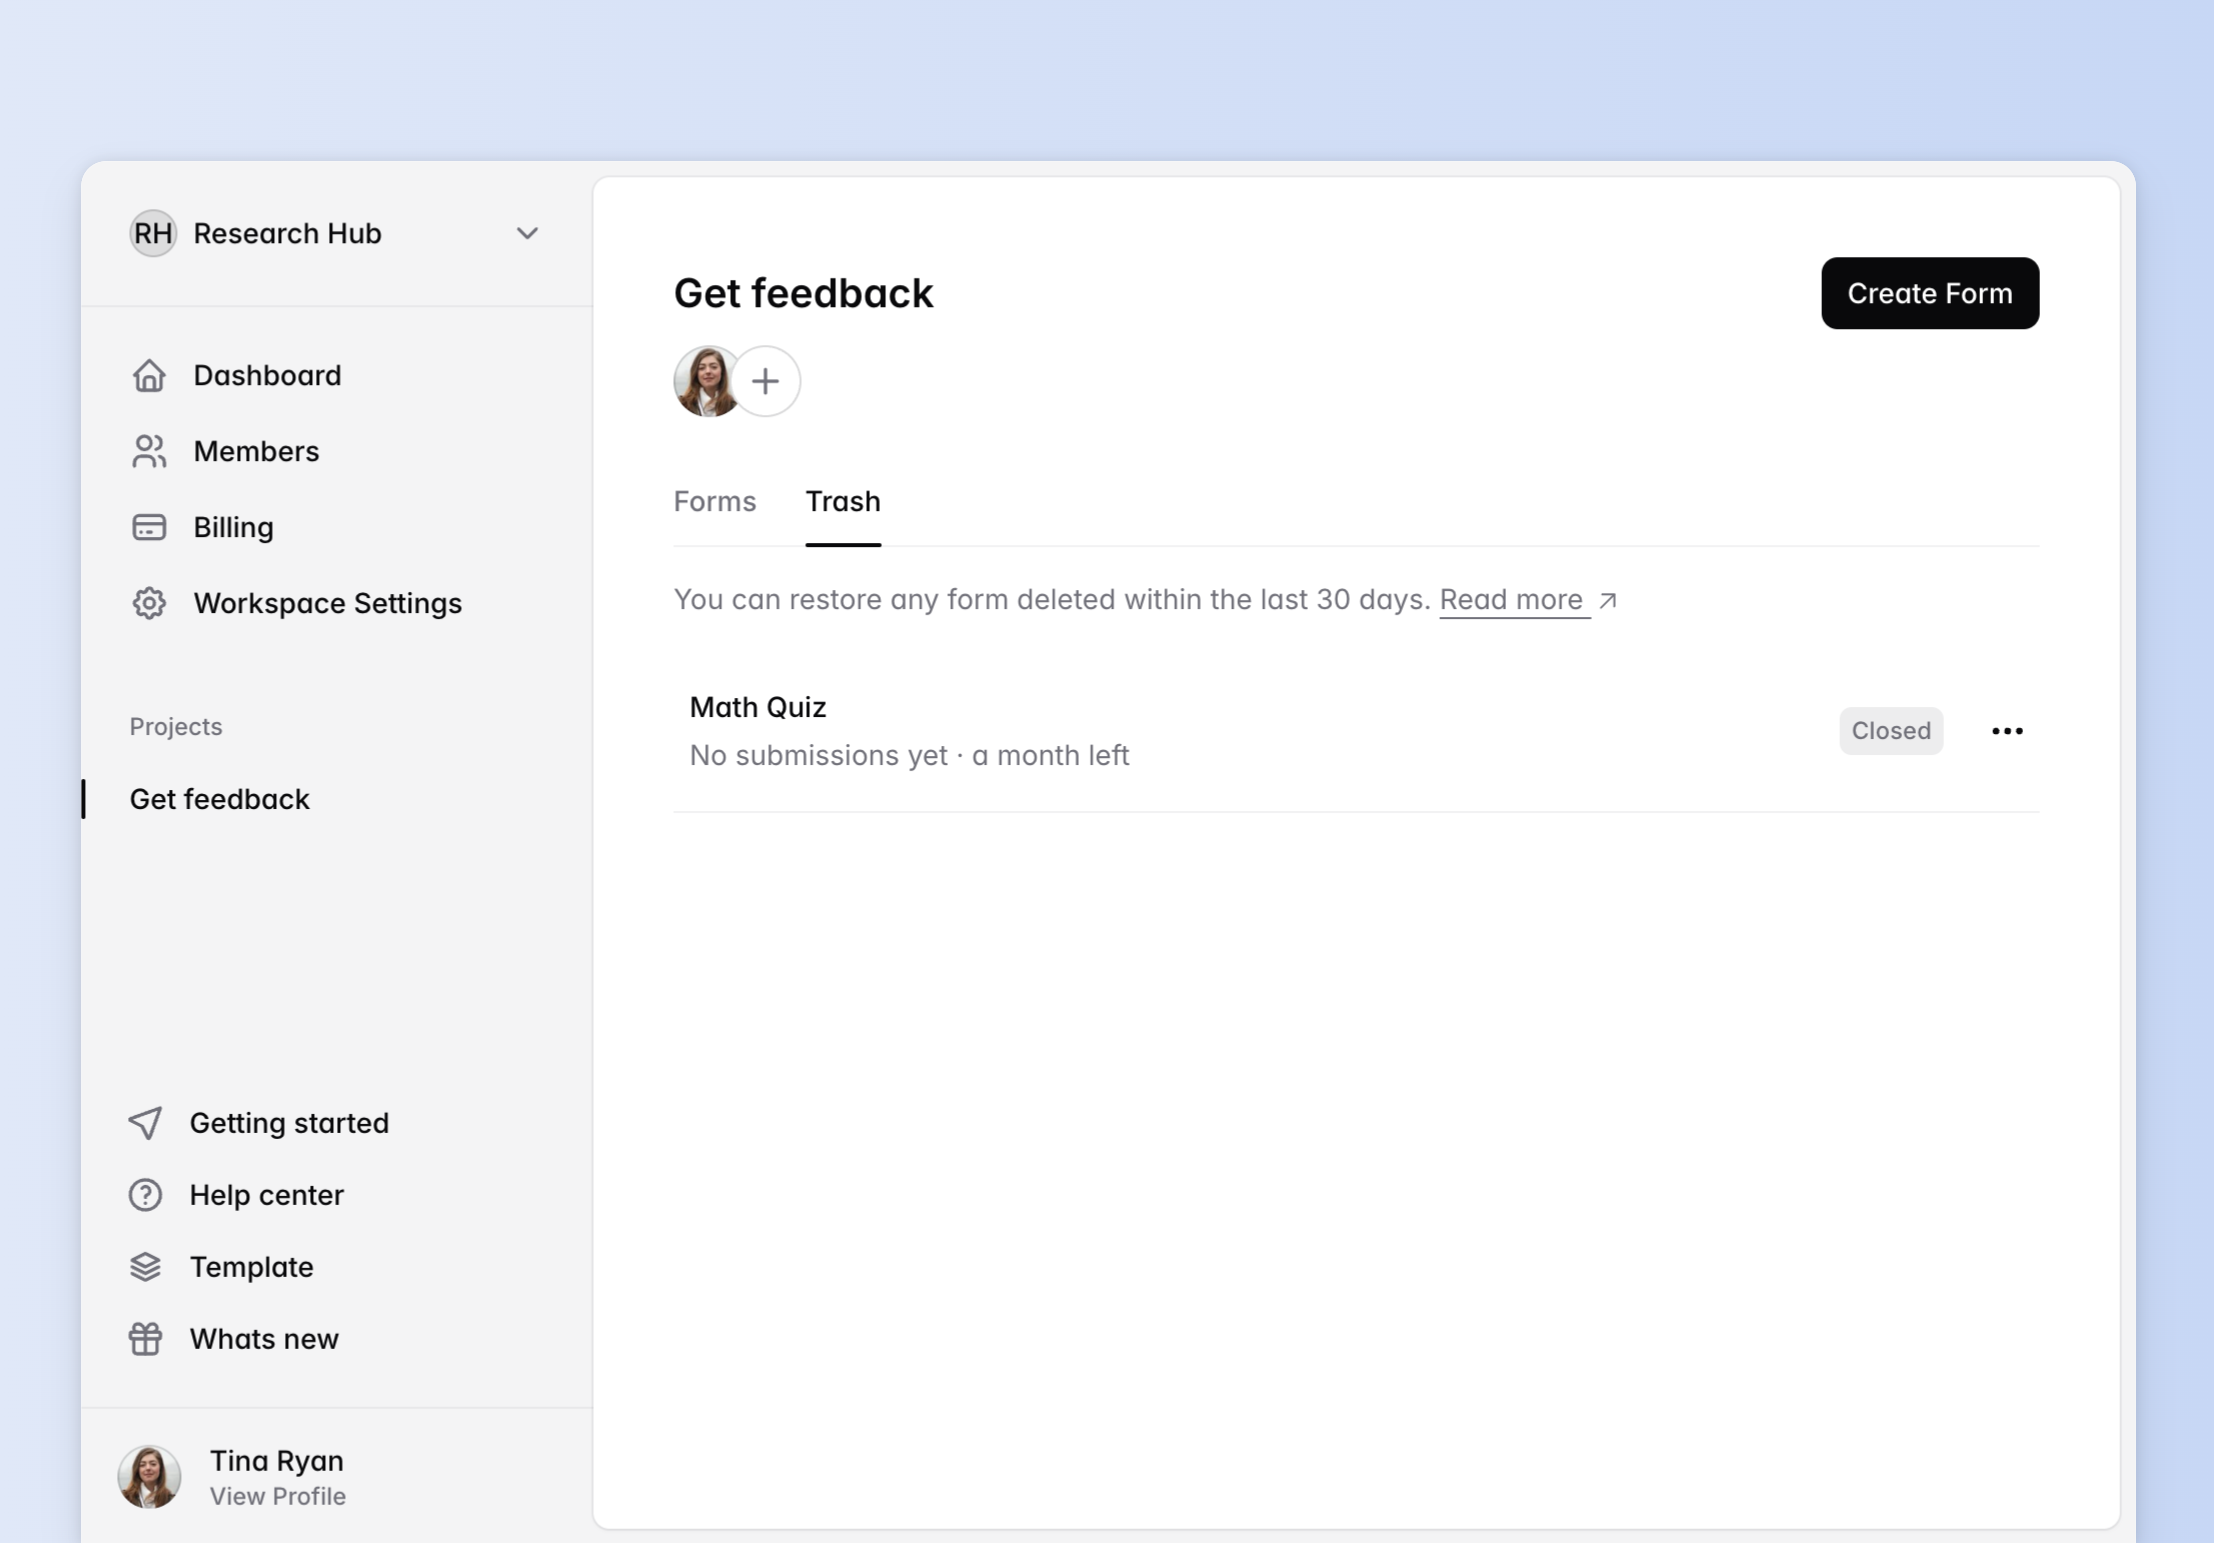Click the RH workspace avatar badge
Image resolution: width=2214 pixels, height=1543 pixels.
(x=153, y=233)
